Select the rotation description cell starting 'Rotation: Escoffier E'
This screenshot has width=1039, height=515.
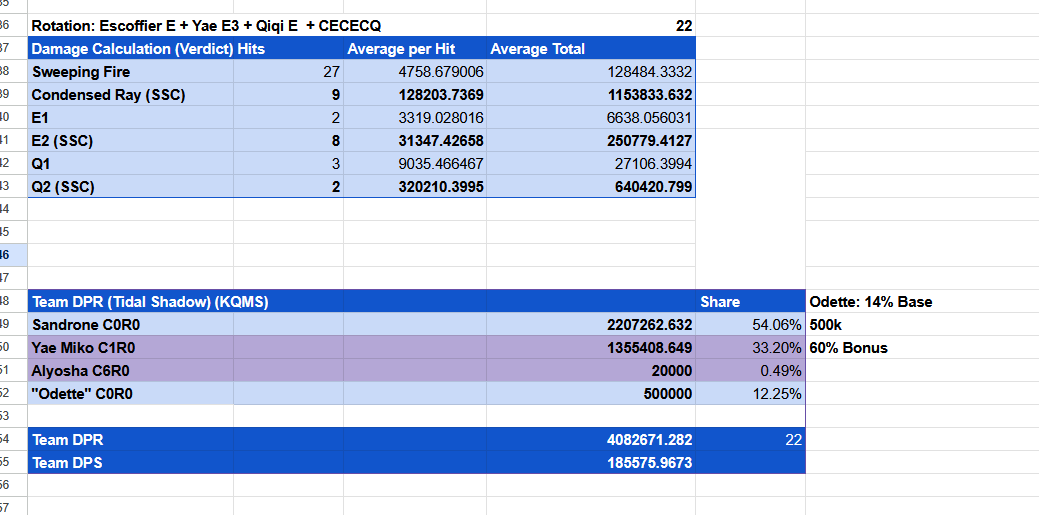click(x=257, y=26)
